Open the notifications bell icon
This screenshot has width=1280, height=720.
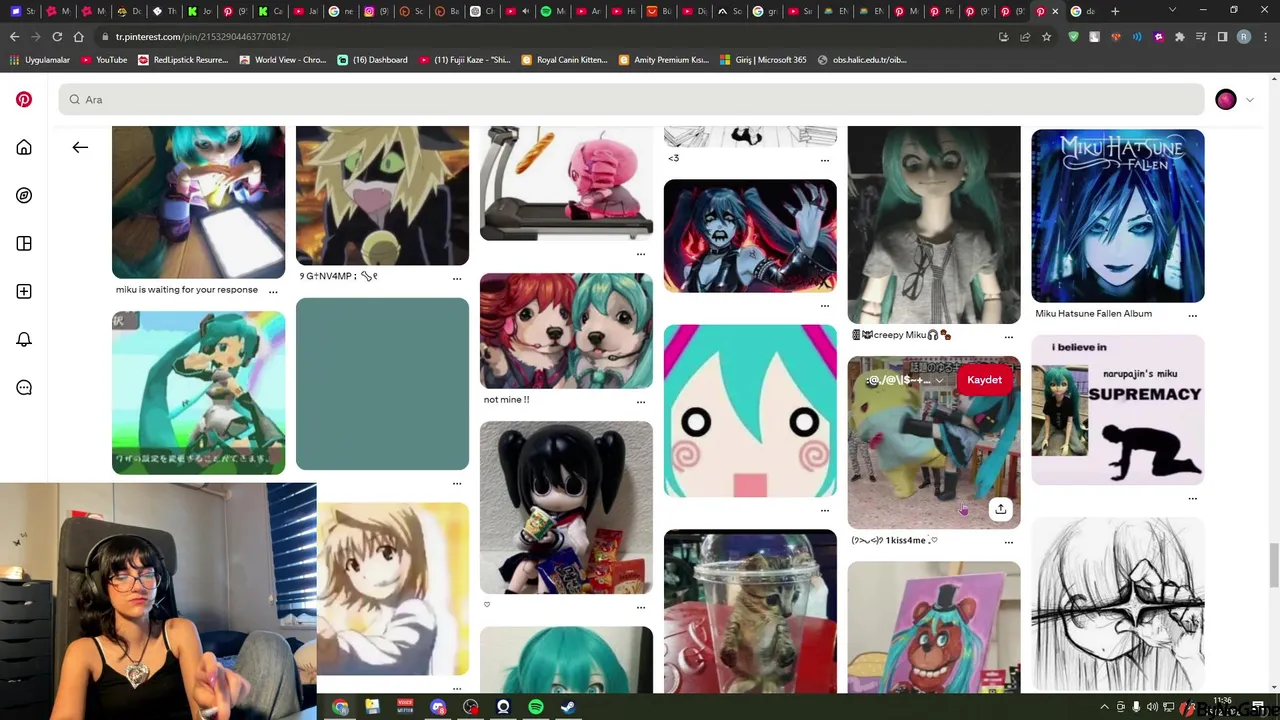[24, 339]
